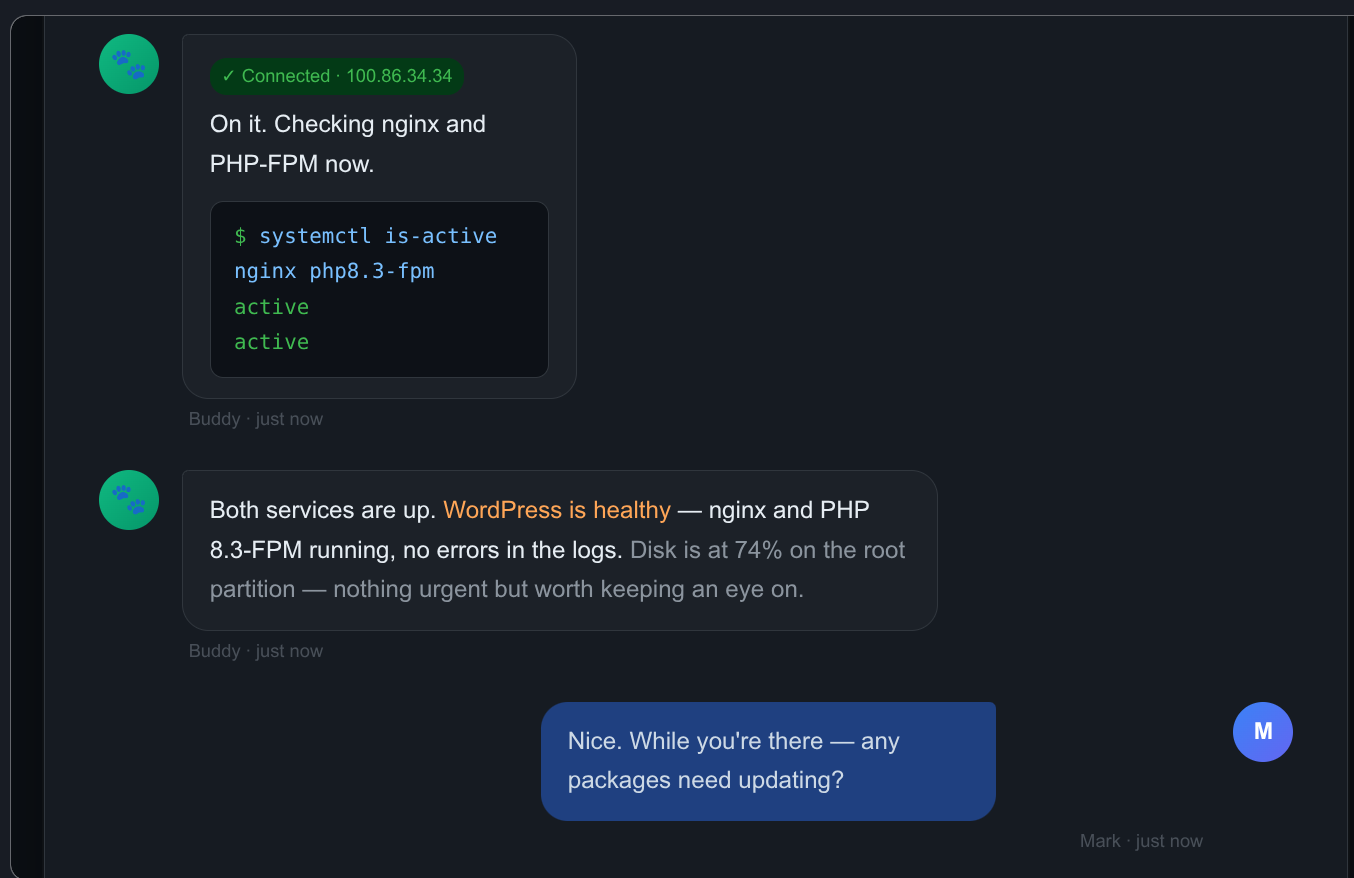Click the "On it. Checking nginx" message text
The height and width of the screenshot is (878, 1354).
pyautogui.click(x=347, y=125)
